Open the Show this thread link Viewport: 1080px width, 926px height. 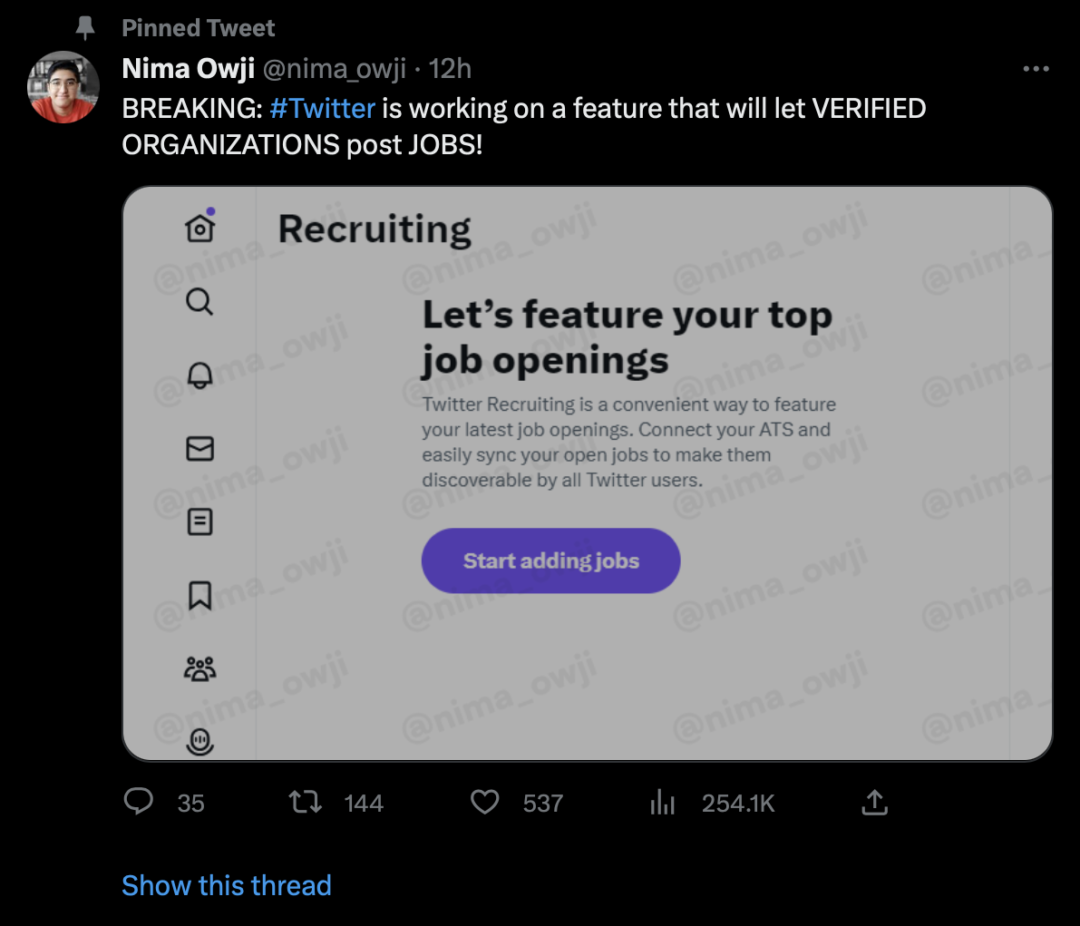[x=226, y=885]
